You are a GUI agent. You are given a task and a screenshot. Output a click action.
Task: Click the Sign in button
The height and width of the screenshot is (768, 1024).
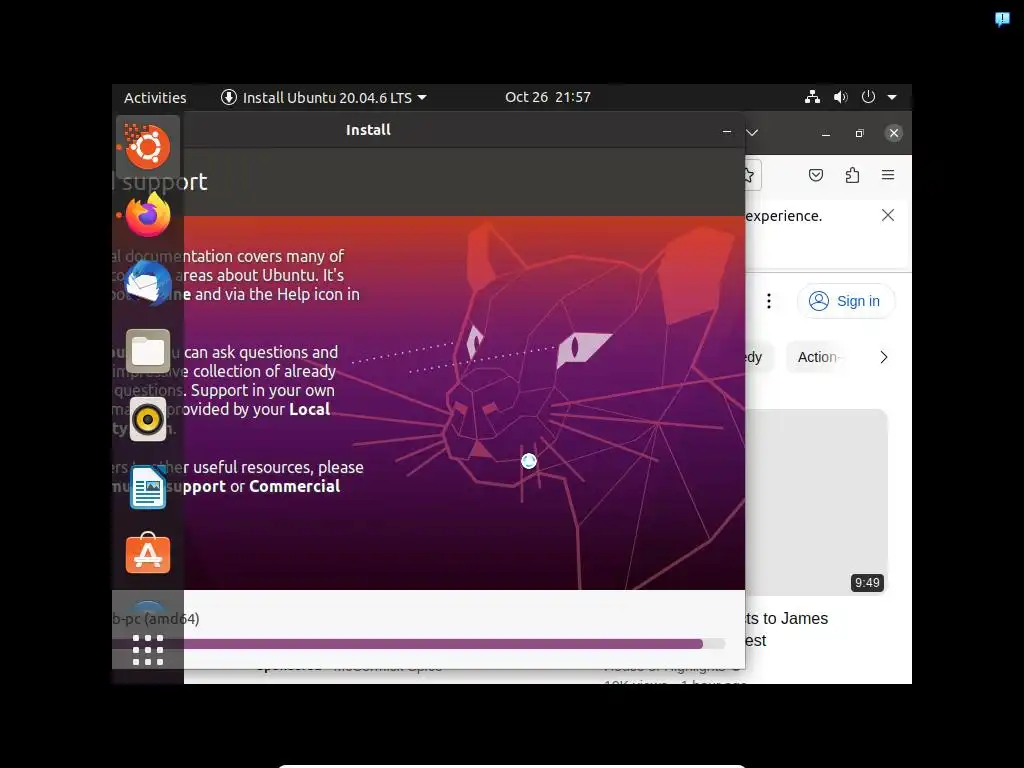coord(845,301)
